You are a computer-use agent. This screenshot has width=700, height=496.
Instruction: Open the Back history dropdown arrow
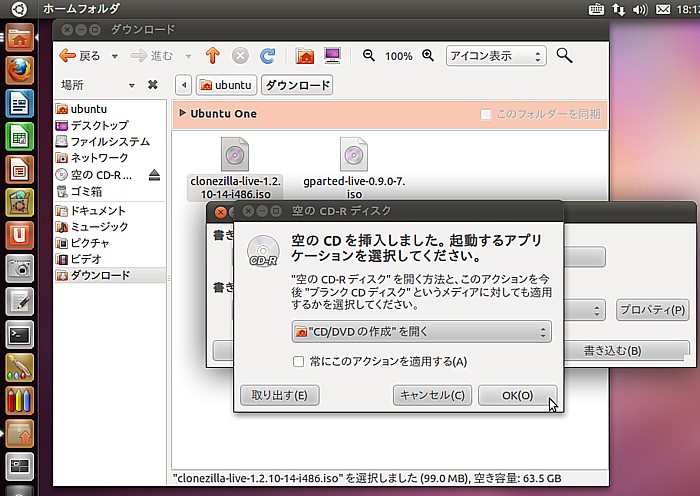click(115, 56)
